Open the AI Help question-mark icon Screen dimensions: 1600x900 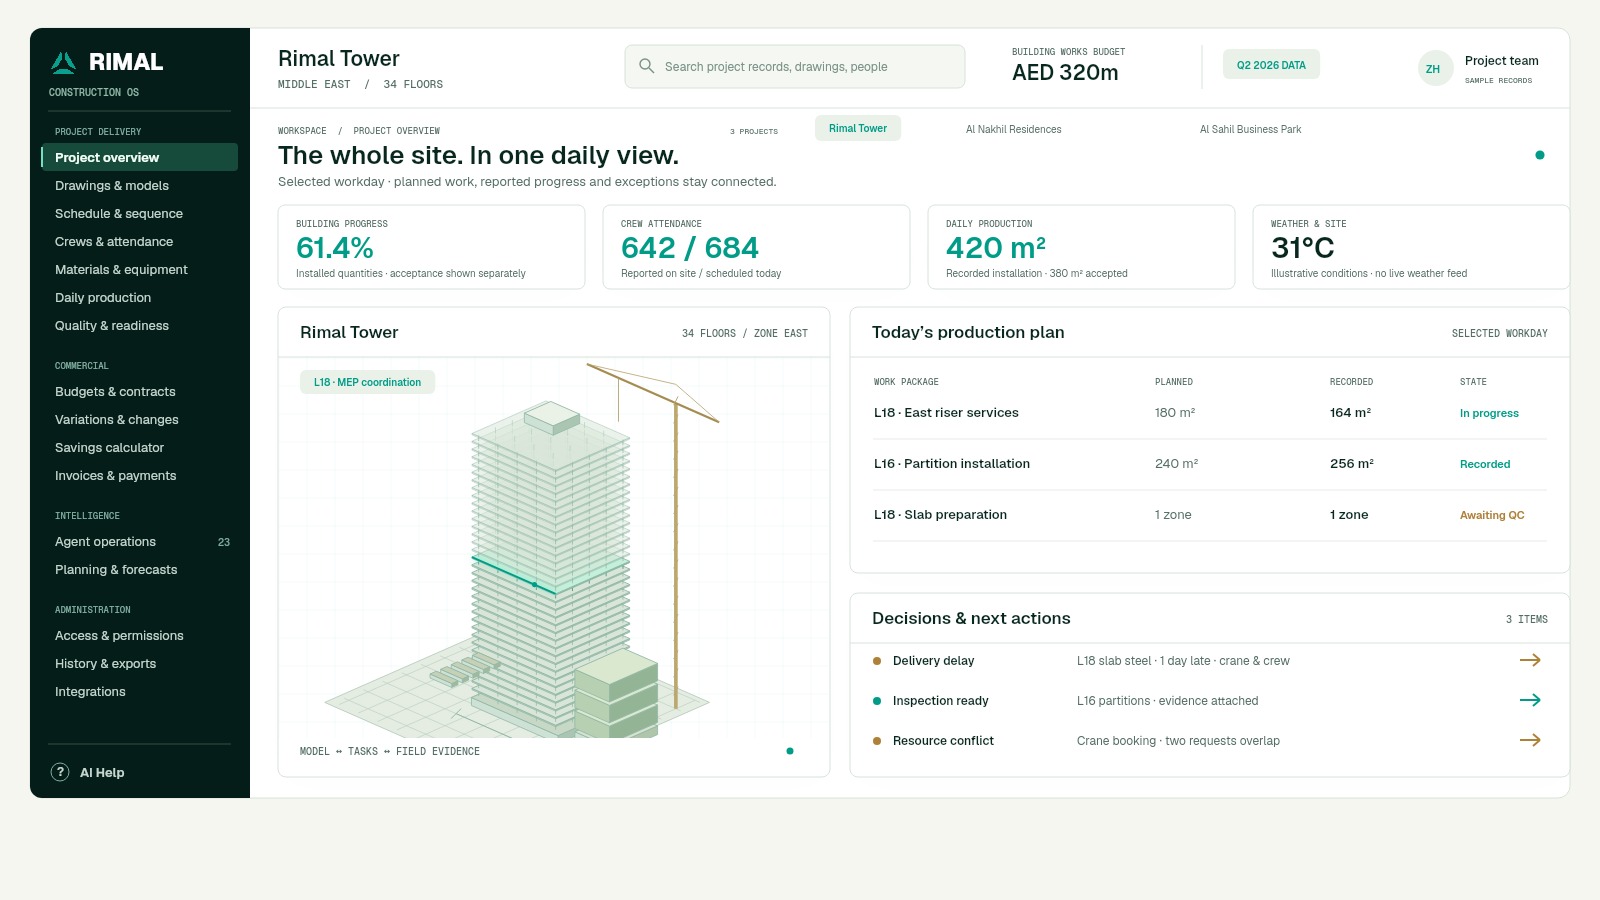(60, 772)
